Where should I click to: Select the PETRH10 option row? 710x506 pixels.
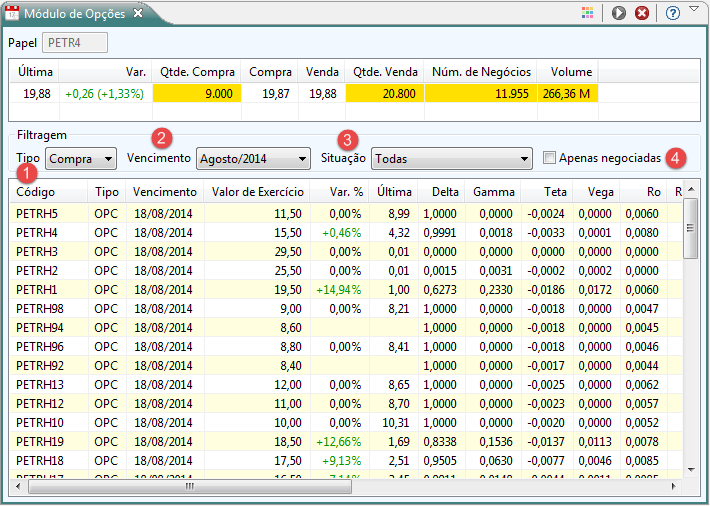click(346, 423)
